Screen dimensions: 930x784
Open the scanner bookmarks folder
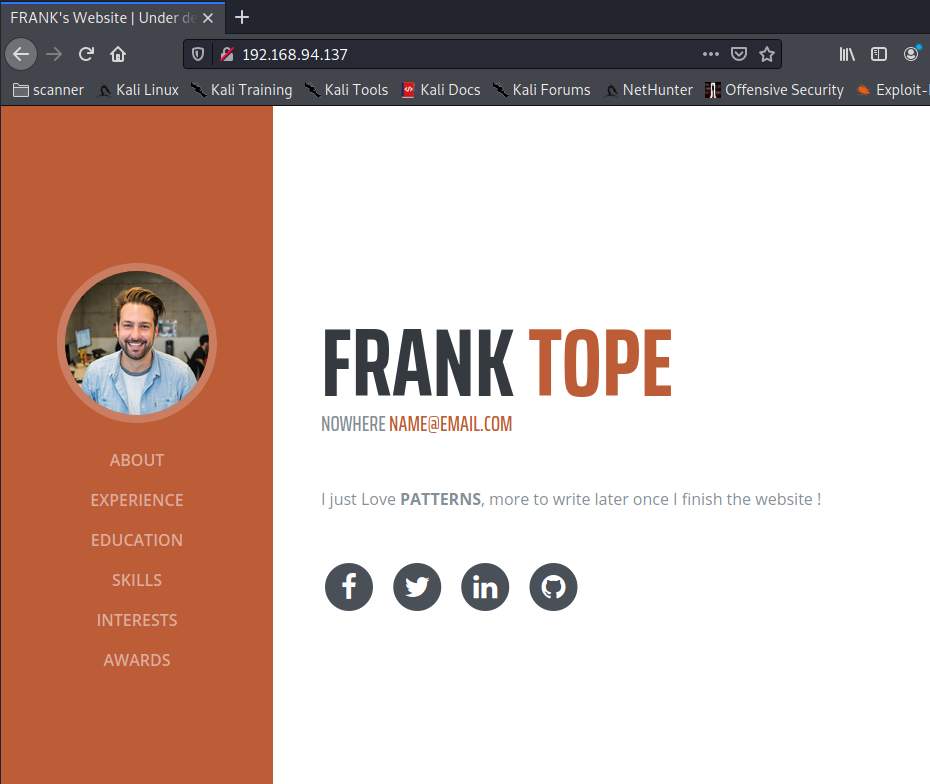point(49,90)
